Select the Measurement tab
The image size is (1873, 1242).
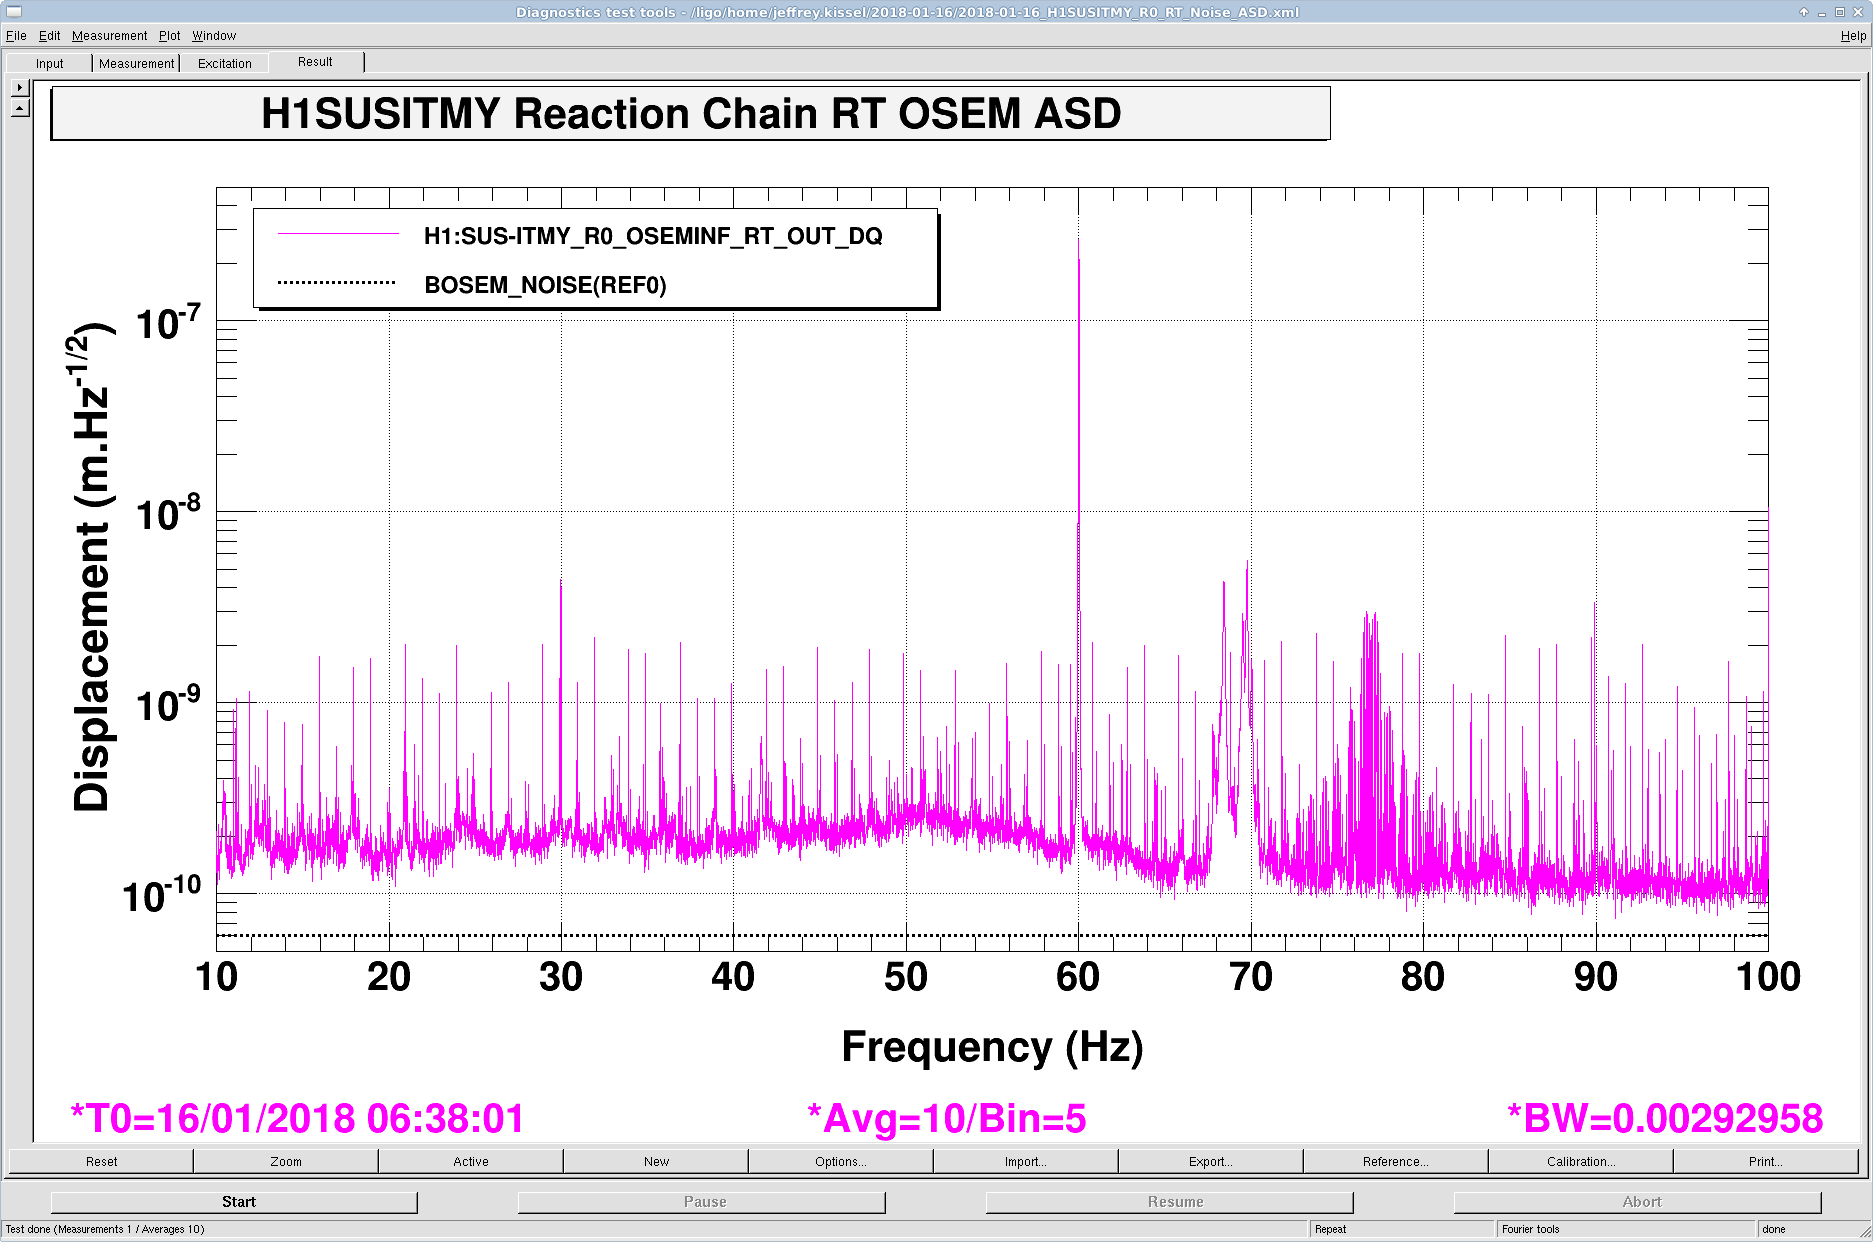point(136,64)
